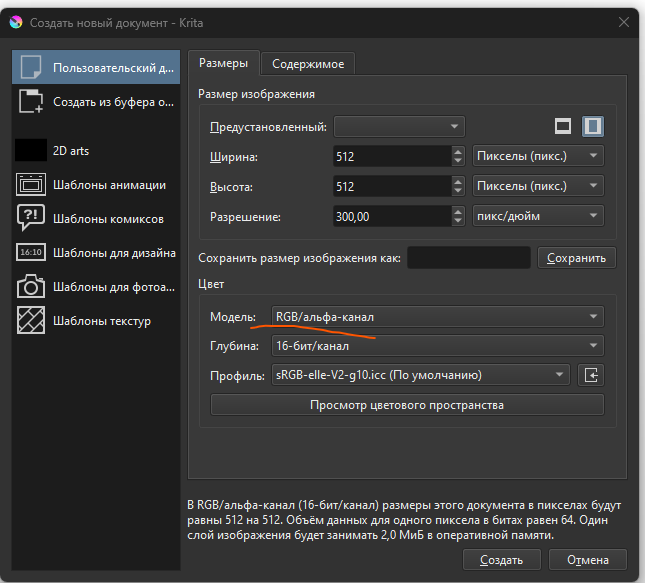Click the import color profile icon
Screen dimensions: 645x583
pos(591,375)
